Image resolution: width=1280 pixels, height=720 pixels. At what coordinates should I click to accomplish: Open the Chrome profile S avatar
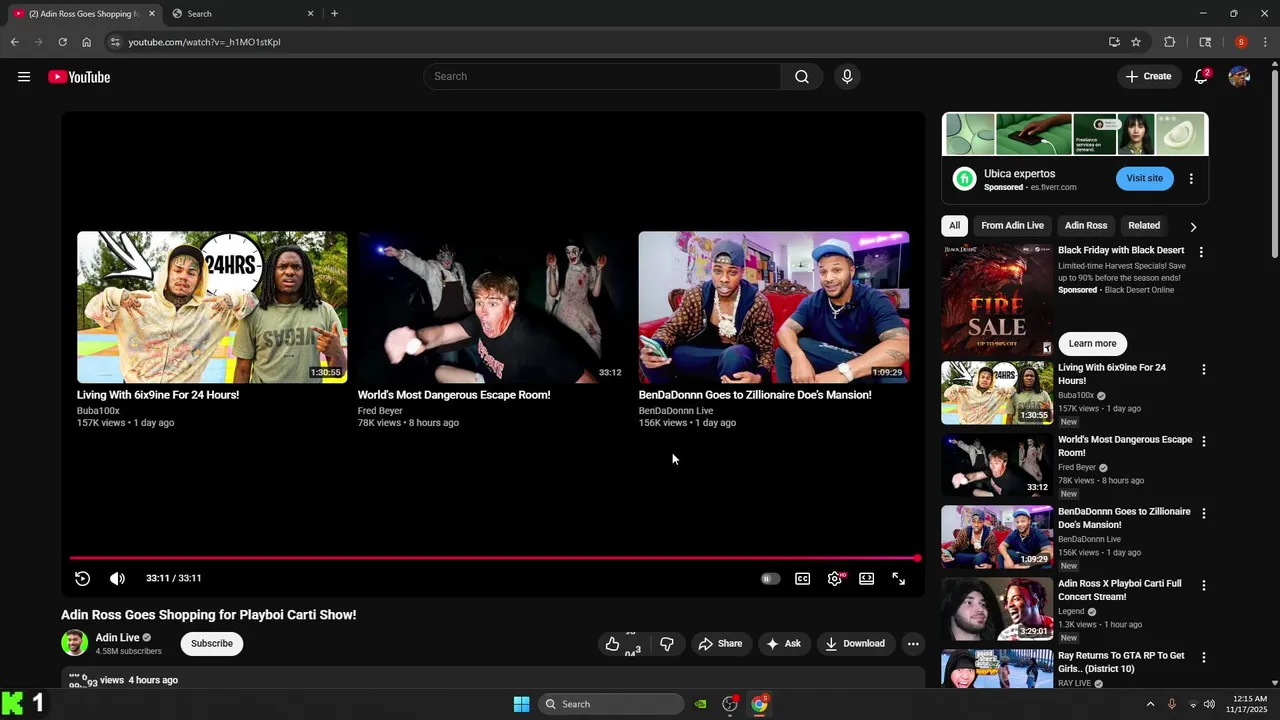point(1241,42)
